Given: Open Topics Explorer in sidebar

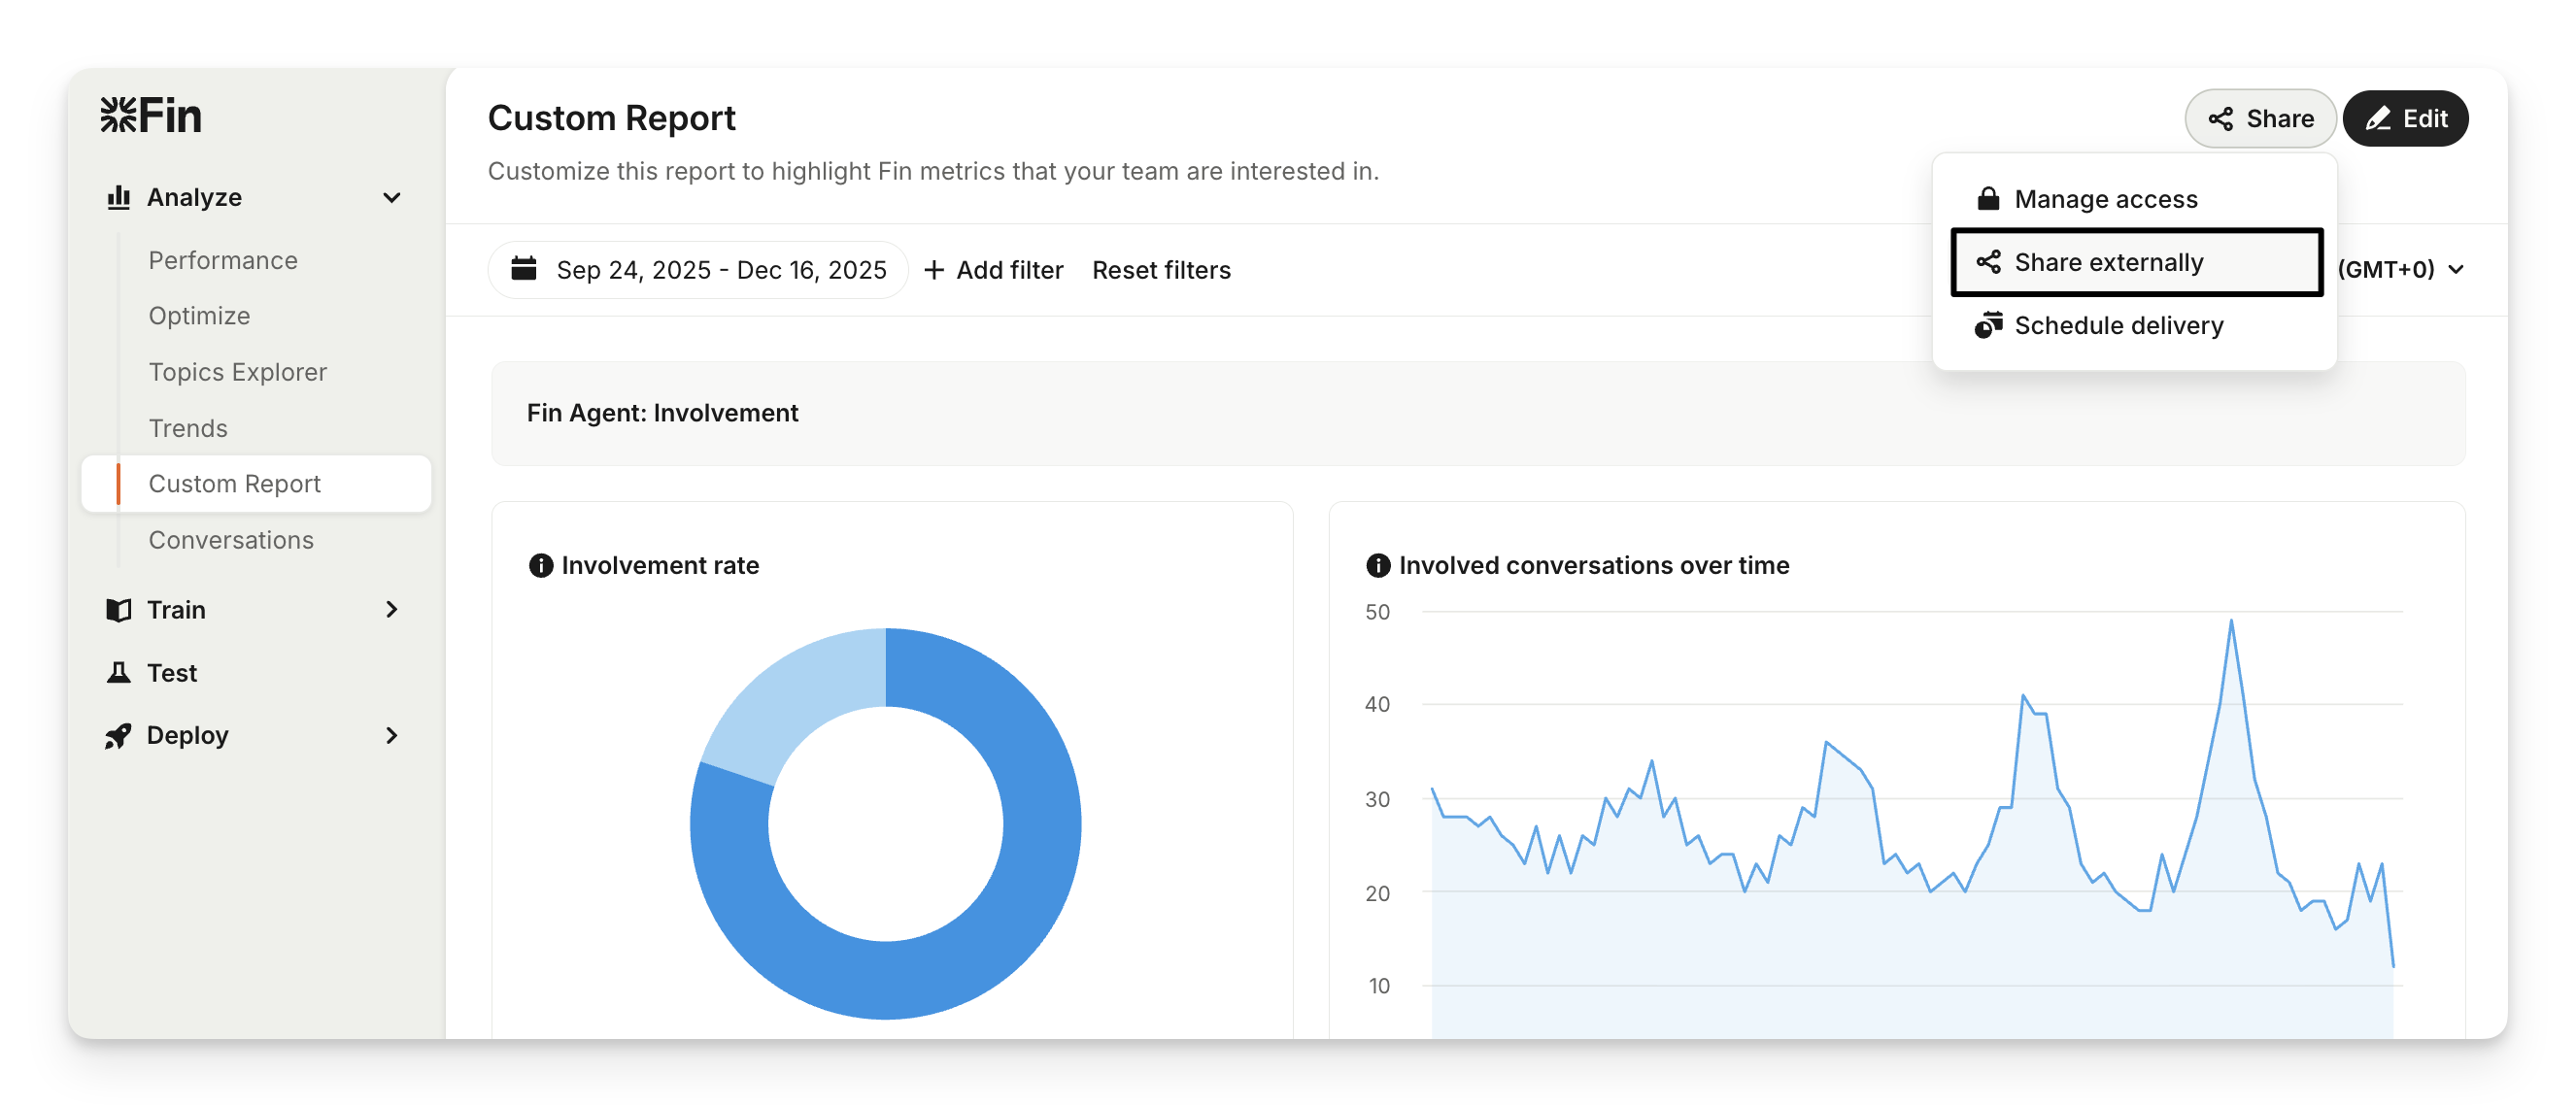Looking at the screenshot, I should (238, 372).
